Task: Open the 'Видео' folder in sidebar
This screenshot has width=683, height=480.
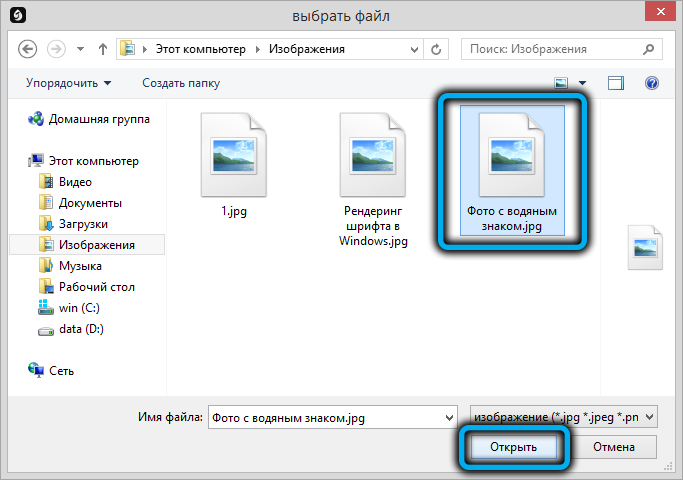Action: 75,182
